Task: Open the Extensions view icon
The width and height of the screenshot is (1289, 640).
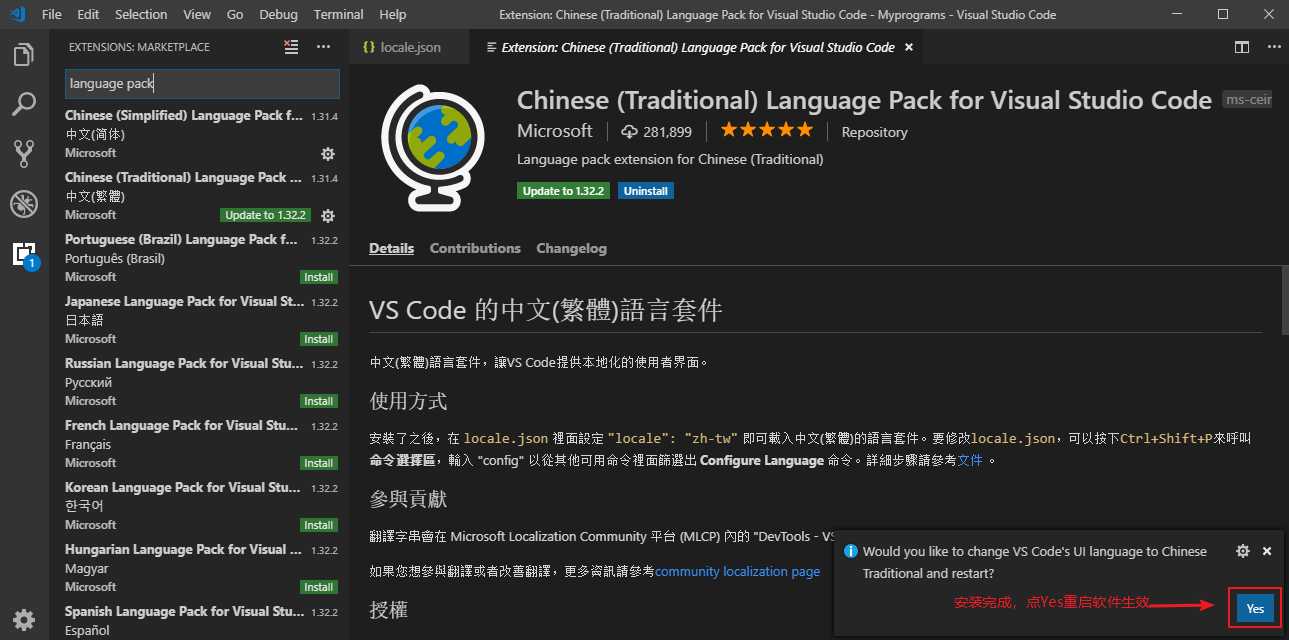Action: (x=24, y=254)
